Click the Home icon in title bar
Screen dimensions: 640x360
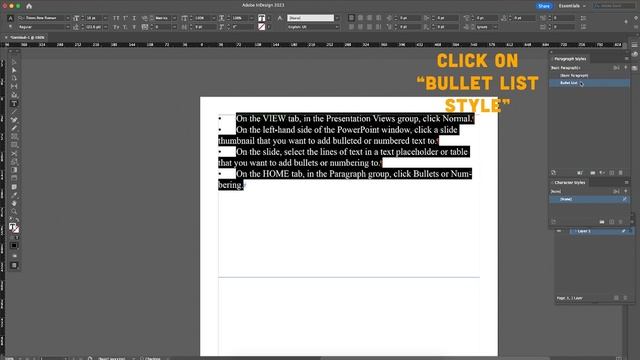pos(29,6)
